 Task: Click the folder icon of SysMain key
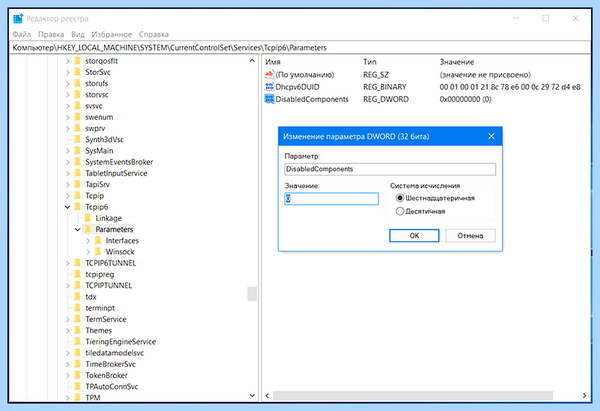(x=78, y=151)
